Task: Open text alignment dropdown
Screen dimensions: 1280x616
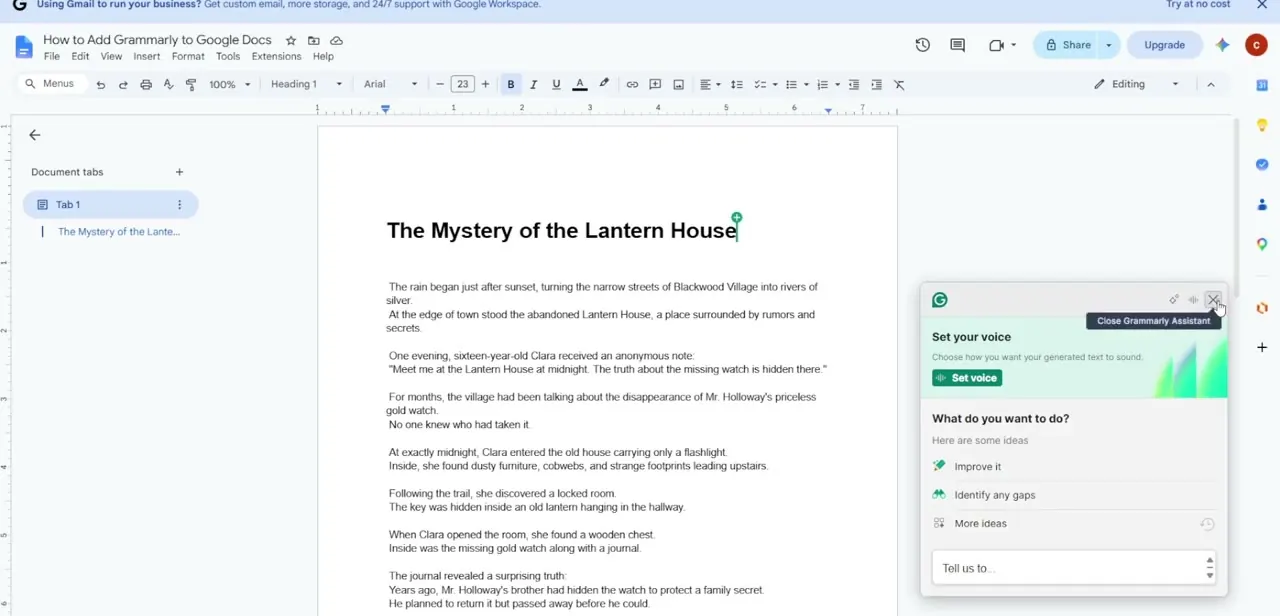Action: click(711, 85)
